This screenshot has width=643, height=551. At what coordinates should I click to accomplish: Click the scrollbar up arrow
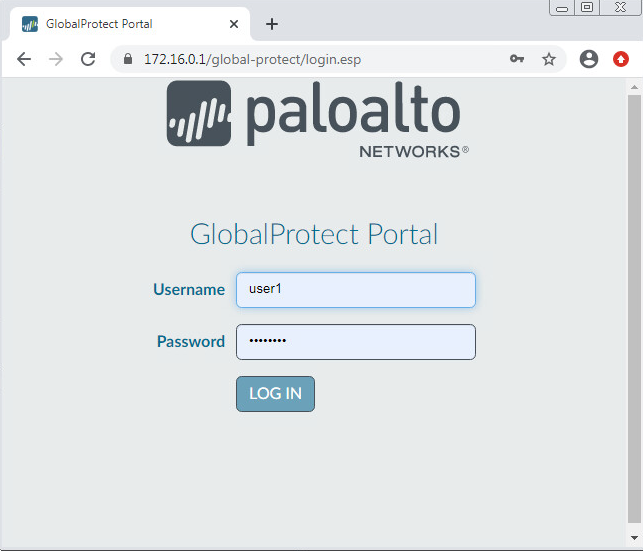(634, 87)
